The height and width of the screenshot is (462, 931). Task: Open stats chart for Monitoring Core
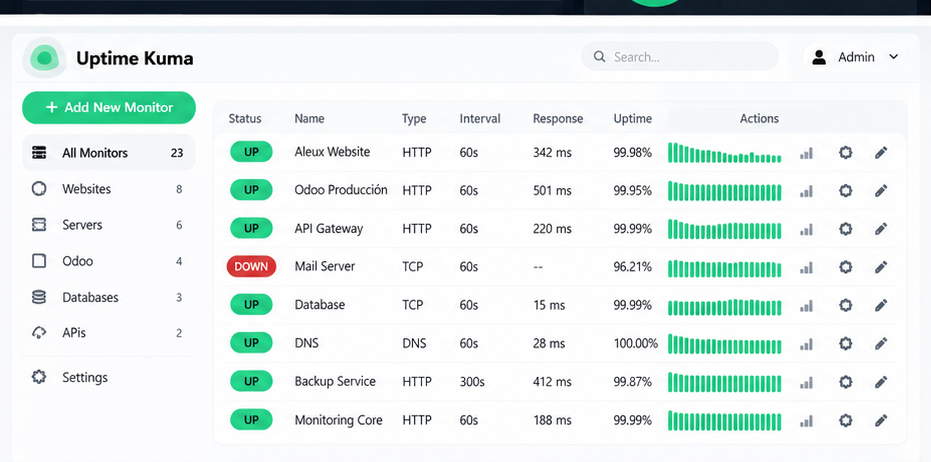coord(806,421)
